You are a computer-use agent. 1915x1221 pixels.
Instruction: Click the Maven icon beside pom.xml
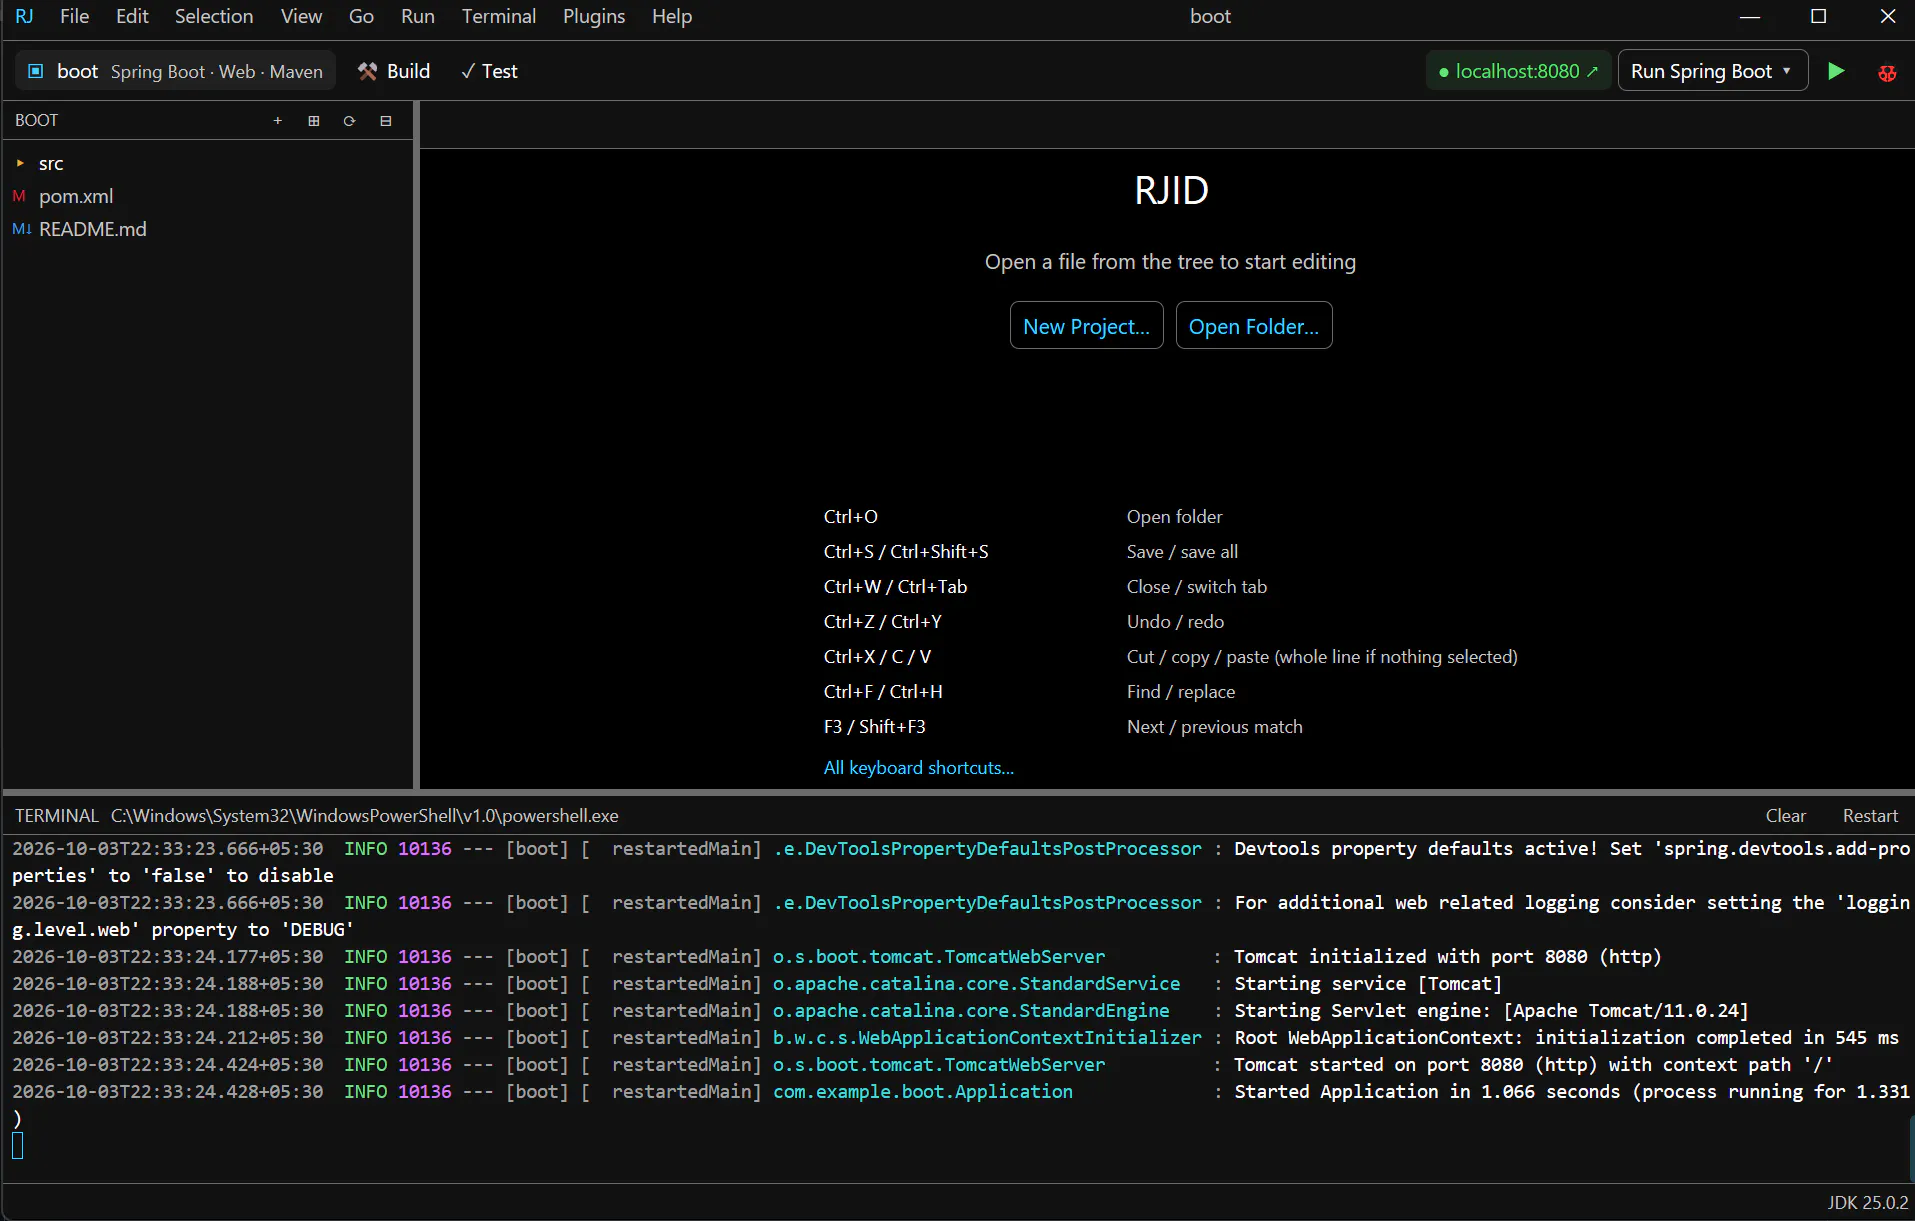(19, 196)
